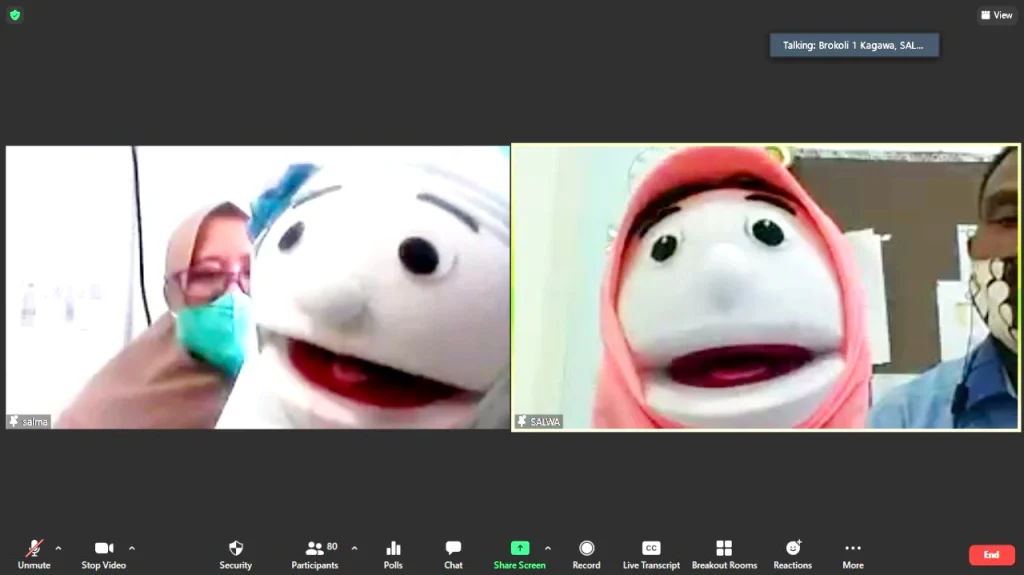This screenshot has width=1024, height=575.
Task: Stop Video camera button
Action: (104, 554)
